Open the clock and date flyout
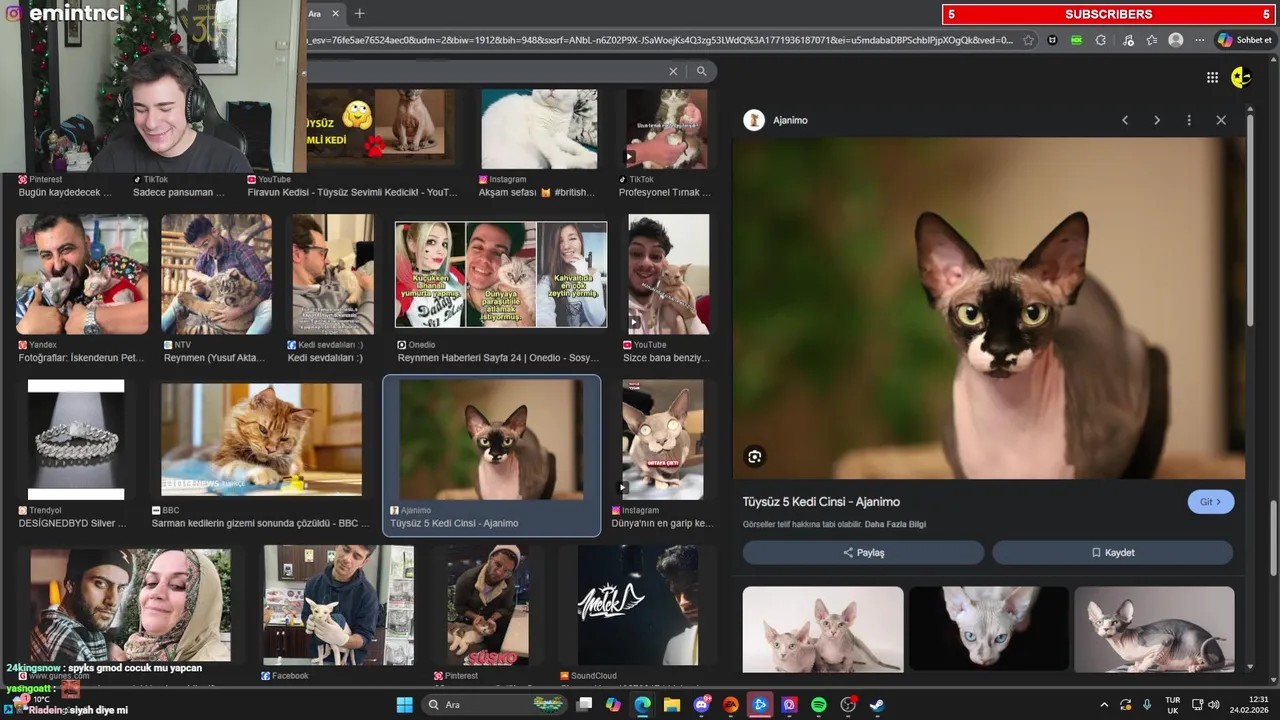Image resolution: width=1280 pixels, height=720 pixels. pos(1250,705)
